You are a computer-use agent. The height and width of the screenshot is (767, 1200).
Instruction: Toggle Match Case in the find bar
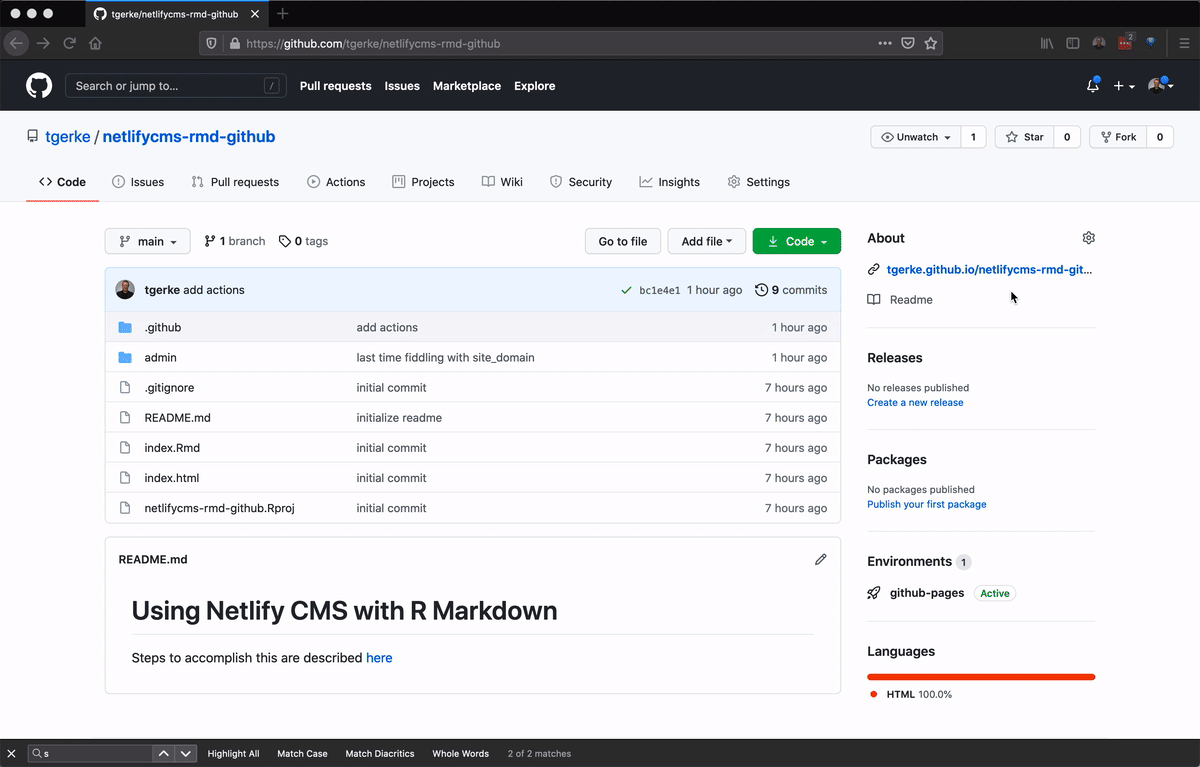302,753
